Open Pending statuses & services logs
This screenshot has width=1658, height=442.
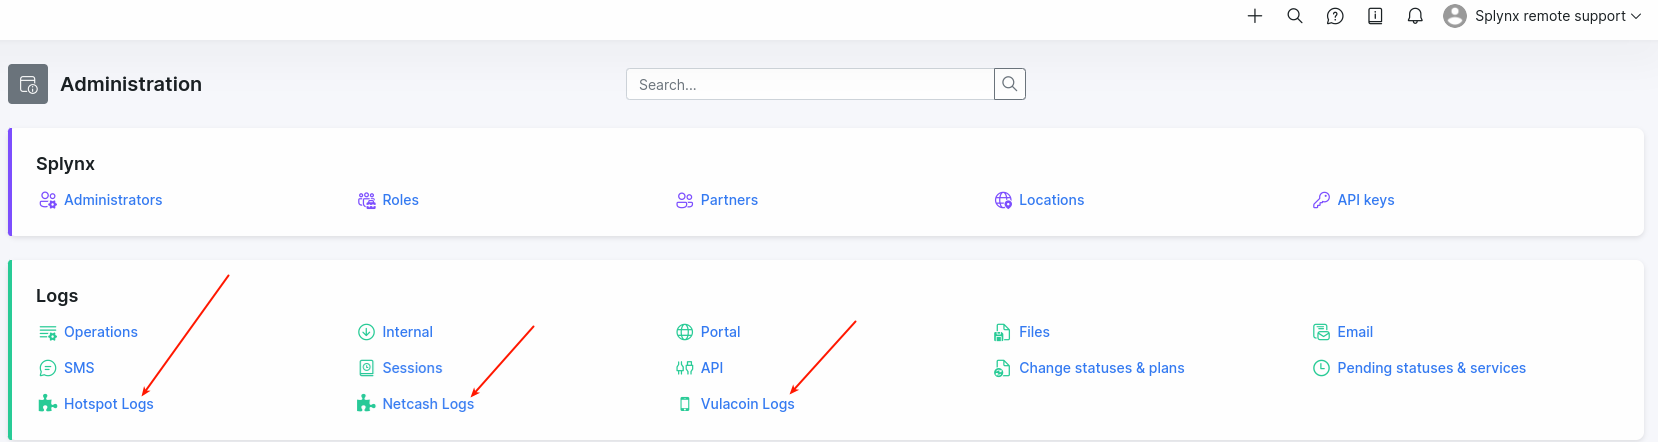[x=1431, y=368]
